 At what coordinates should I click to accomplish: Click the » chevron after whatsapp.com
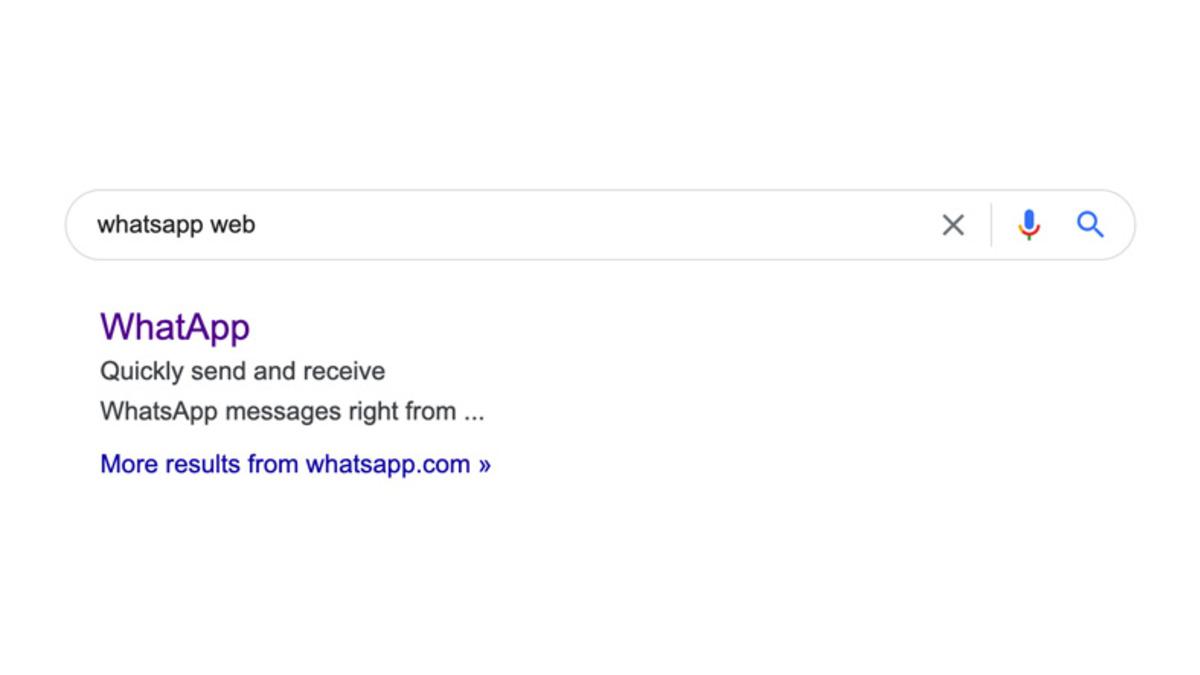pos(484,465)
